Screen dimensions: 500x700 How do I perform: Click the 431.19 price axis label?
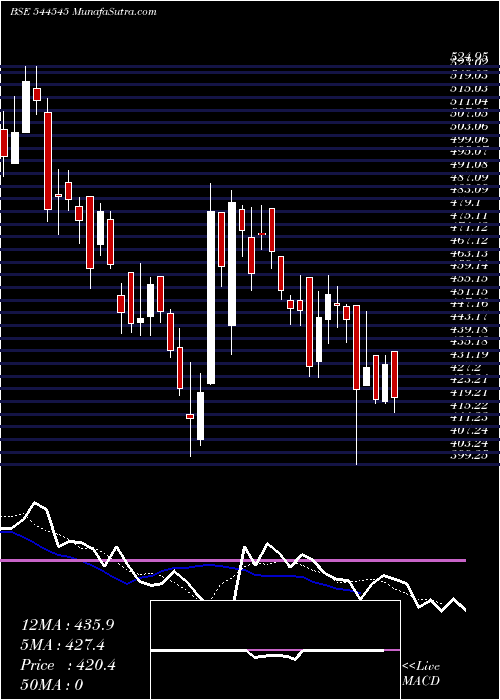tap(468, 354)
